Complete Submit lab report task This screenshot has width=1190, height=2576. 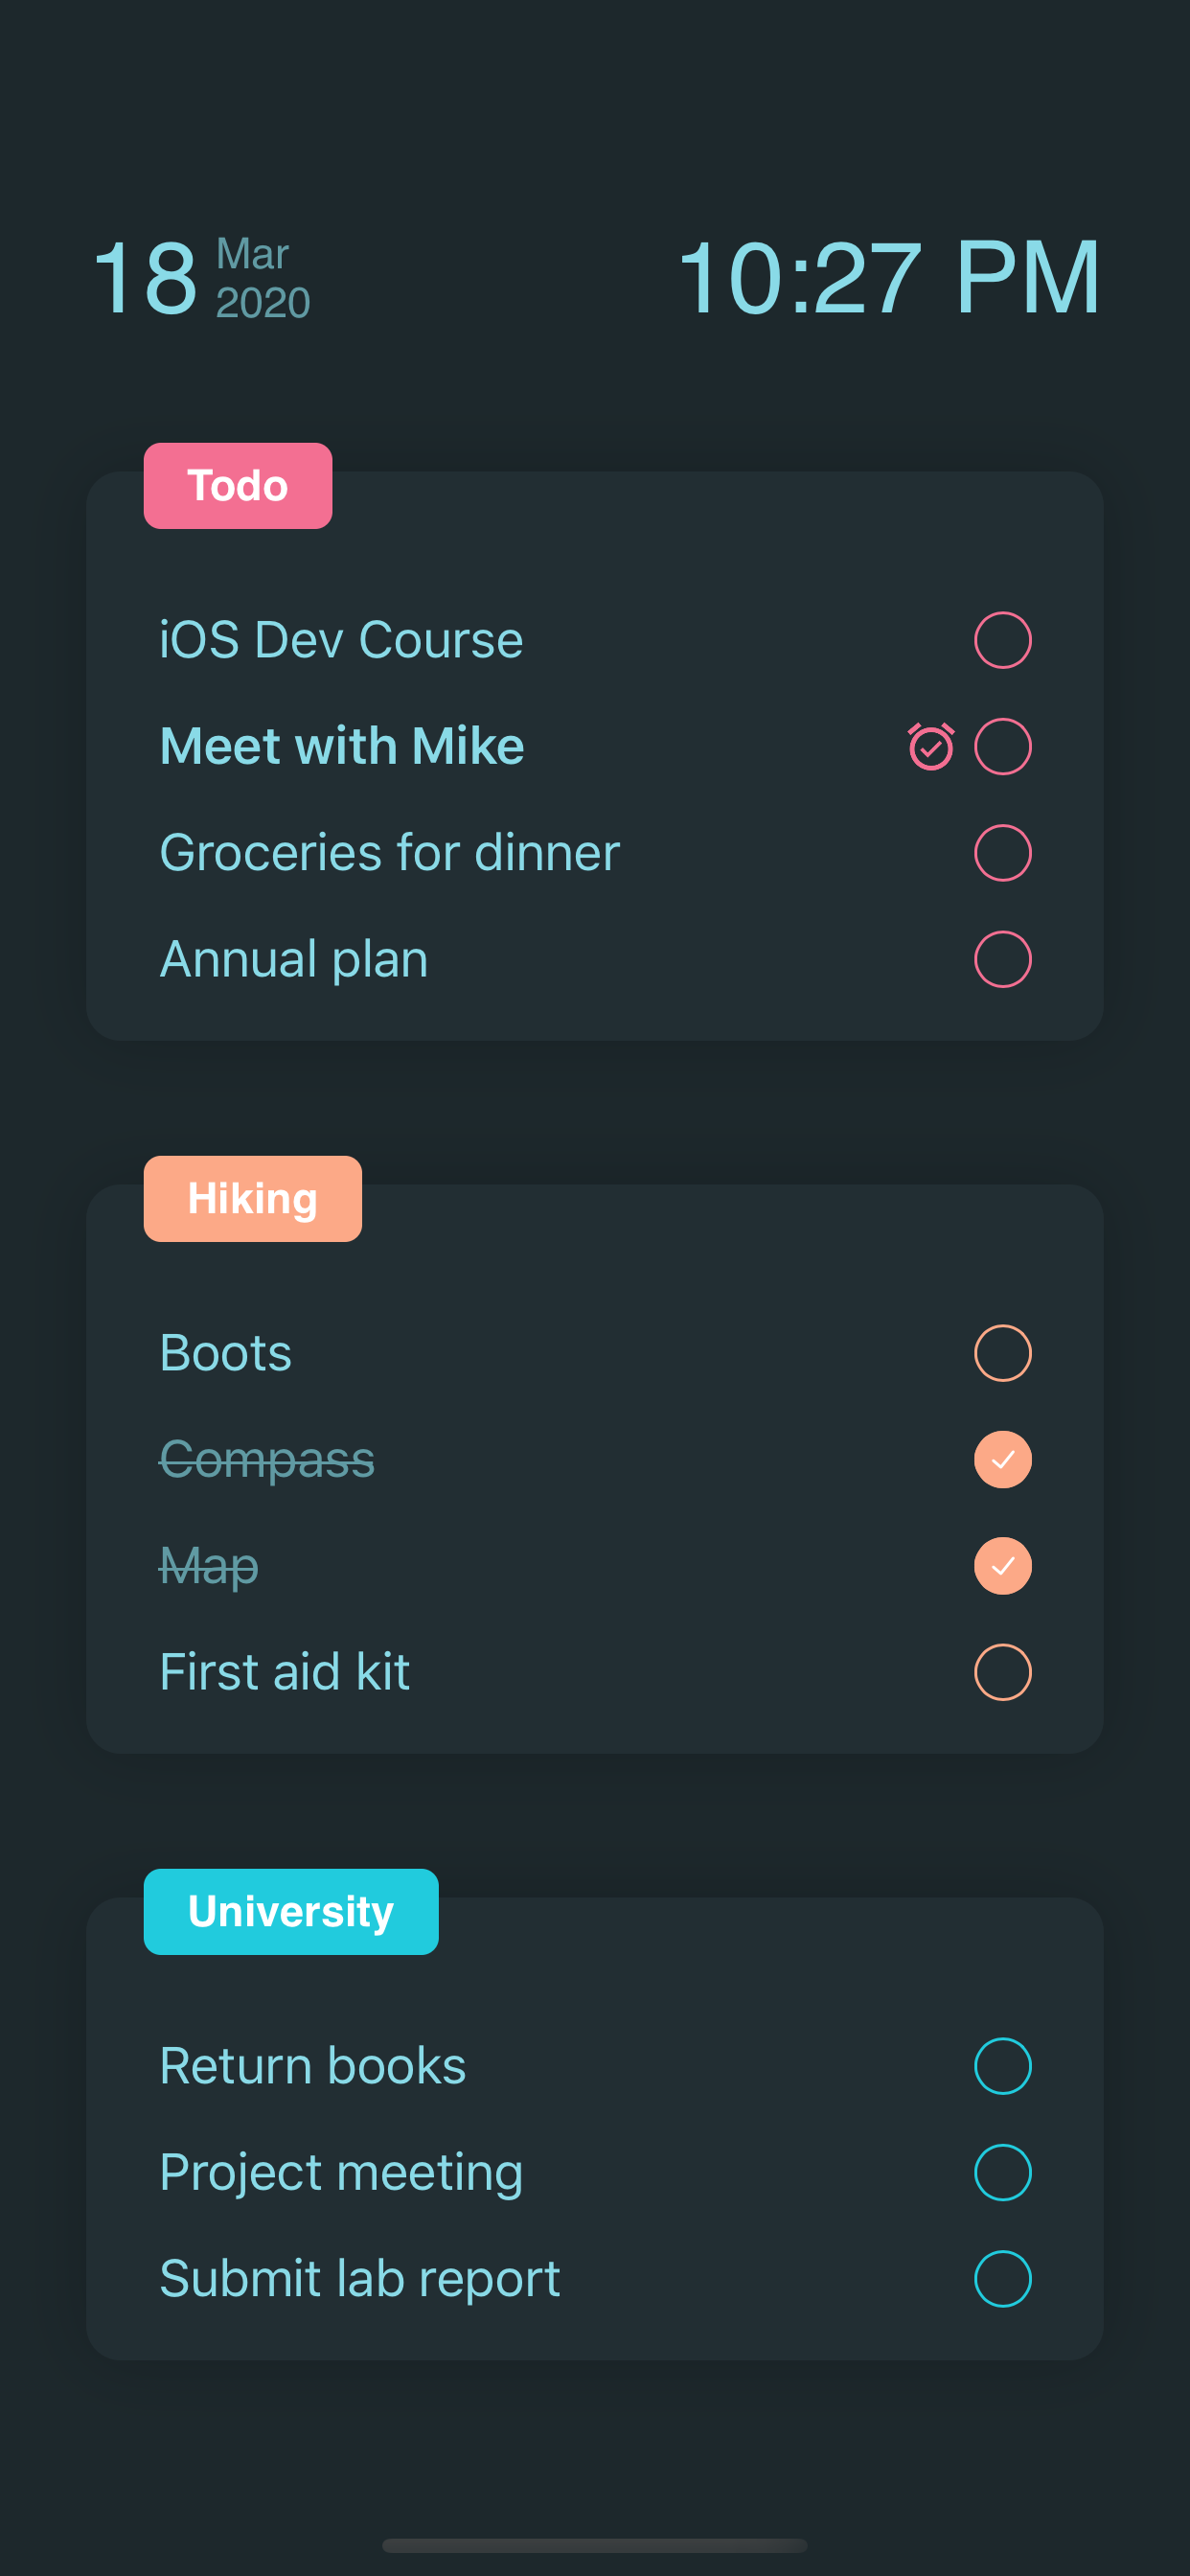(1002, 2279)
